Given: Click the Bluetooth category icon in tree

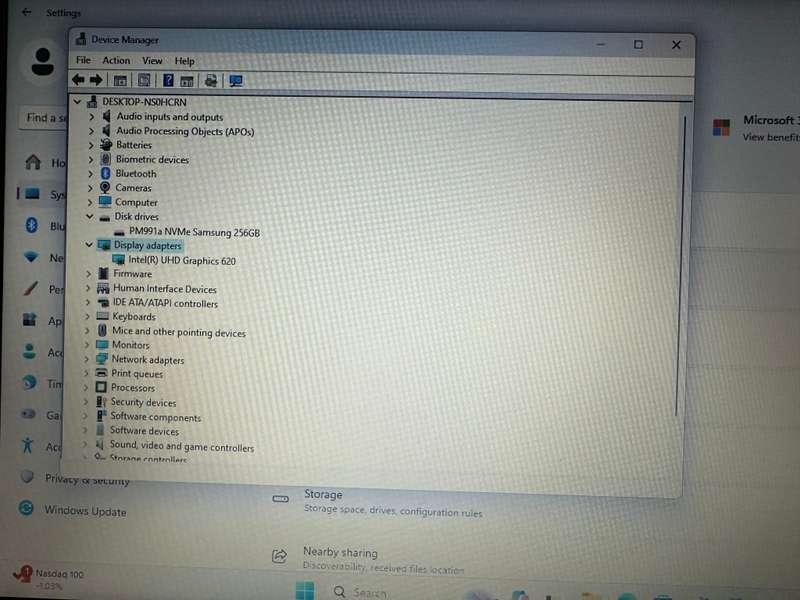Looking at the screenshot, I should tap(106, 174).
